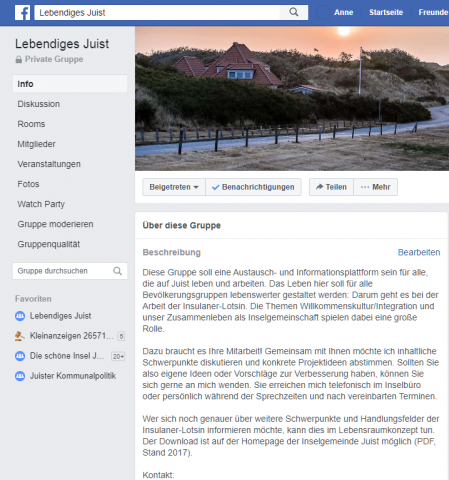
Task: Share the group with Teilen button
Action: click(331, 187)
